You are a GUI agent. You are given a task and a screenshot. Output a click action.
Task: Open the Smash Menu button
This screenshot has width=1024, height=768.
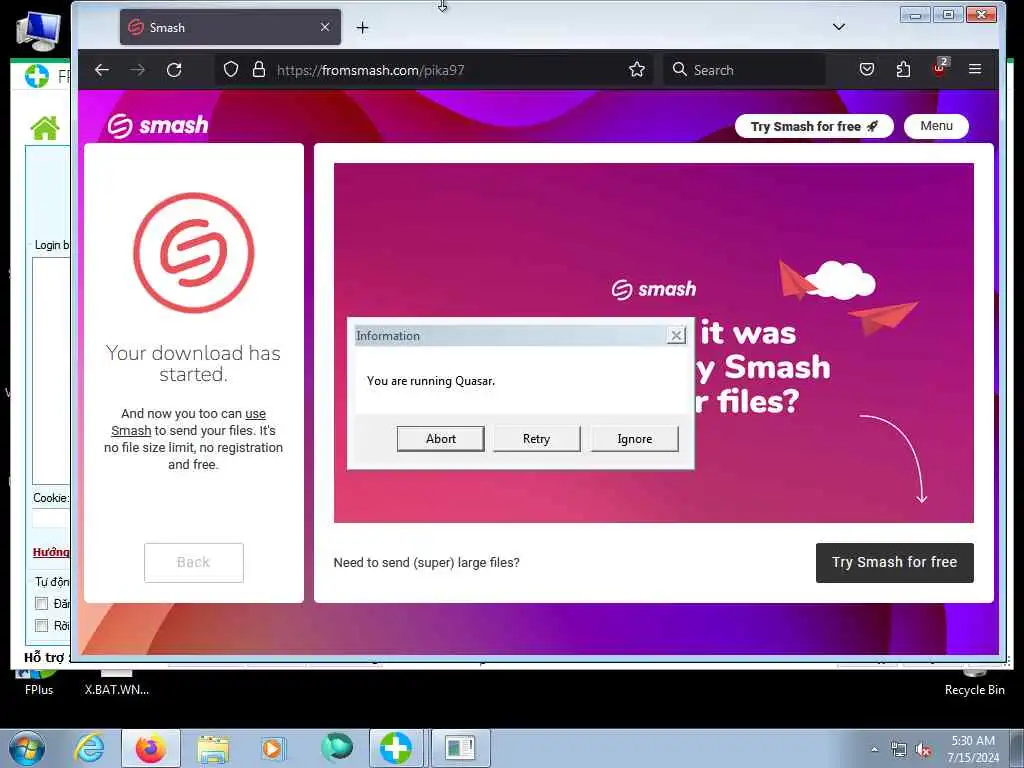click(x=936, y=126)
